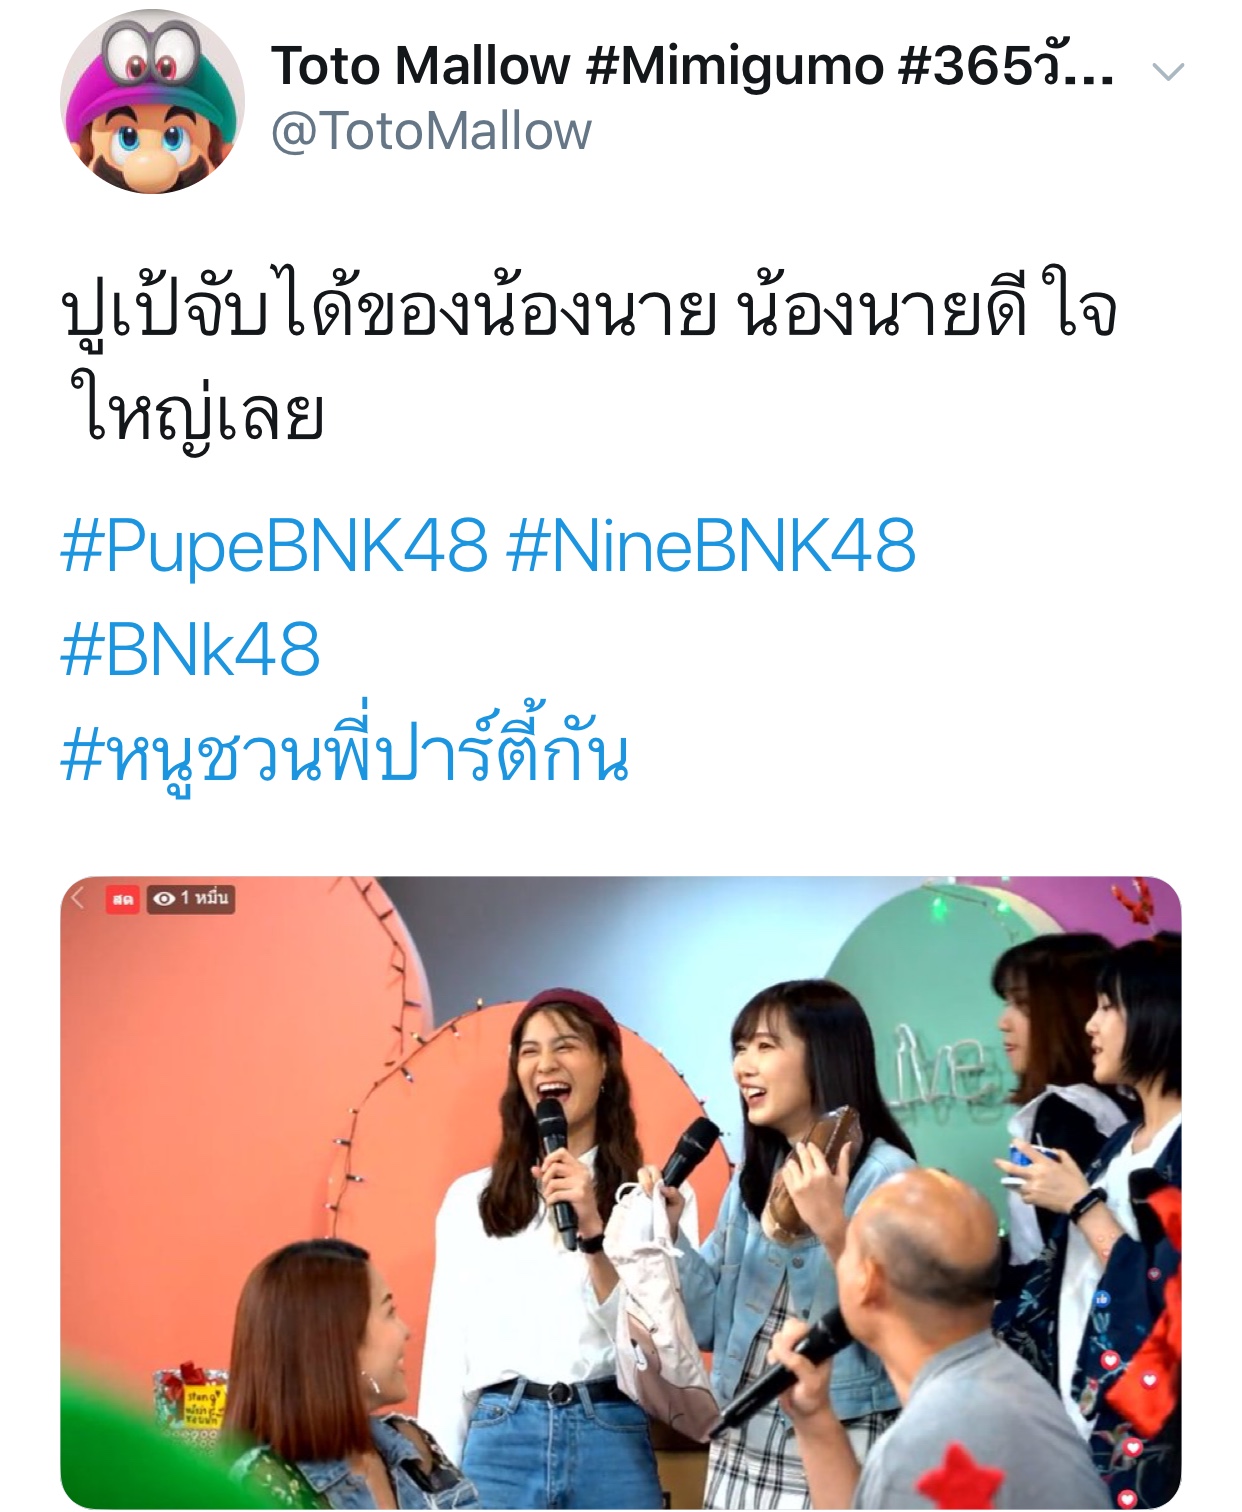1242x1512 pixels.
Task: Tap the red สด live badge
Action: (123, 899)
